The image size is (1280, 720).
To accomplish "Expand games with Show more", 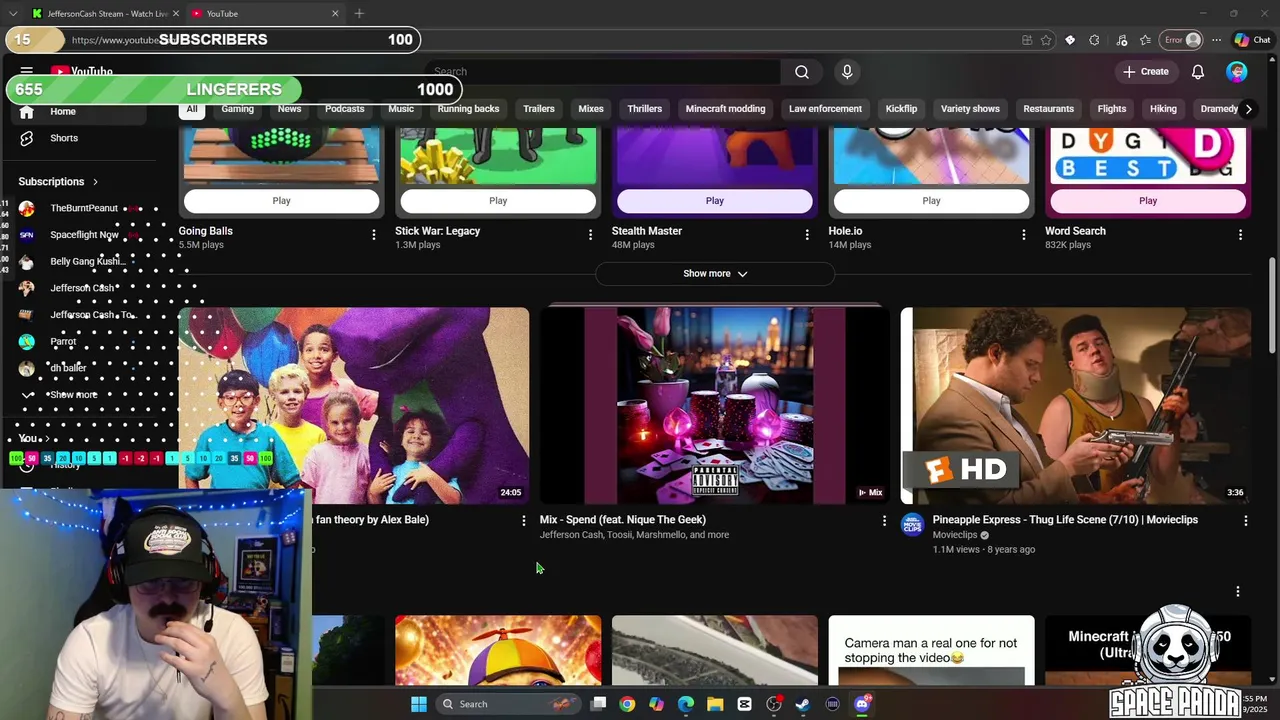I will (715, 274).
